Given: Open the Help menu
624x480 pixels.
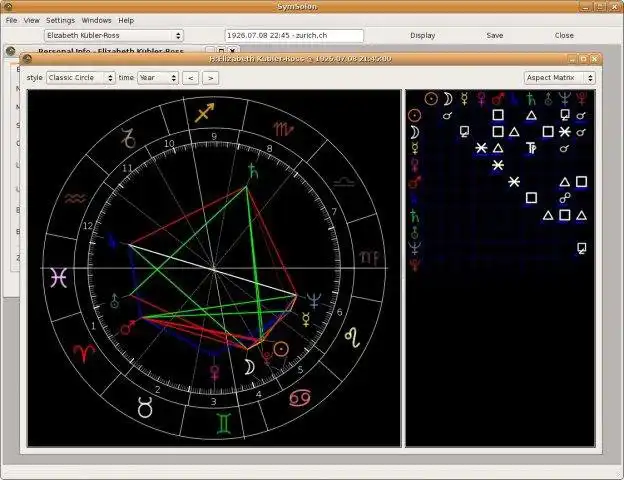Looking at the screenshot, I should (x=126, y=20).
